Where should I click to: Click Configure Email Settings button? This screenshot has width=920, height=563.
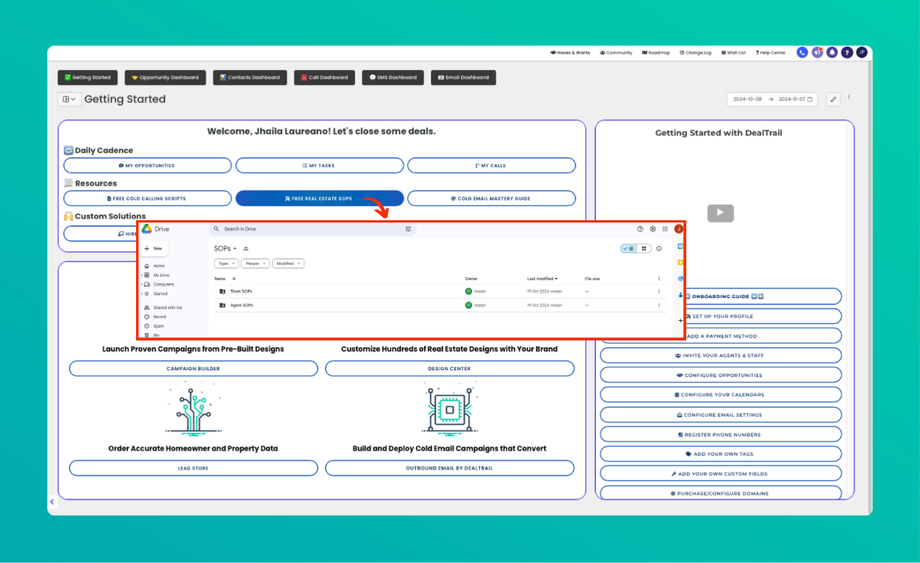[x=721, y=415]
